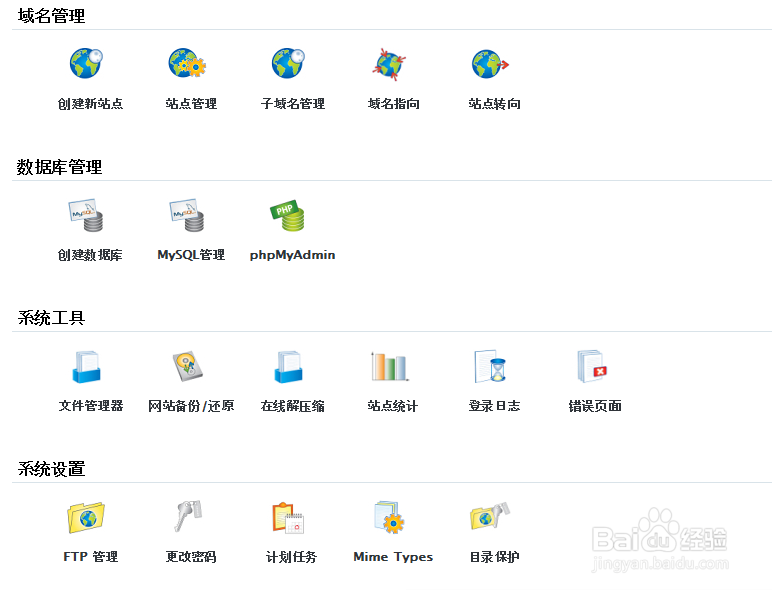This screenshot has width=772, height=590.
Task: Click the 在线解压缩 label link
Action: pos(293,406)
